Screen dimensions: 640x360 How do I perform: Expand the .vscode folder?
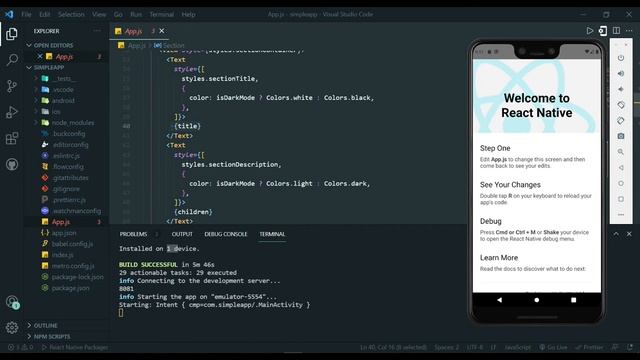(x=36, y=89)
